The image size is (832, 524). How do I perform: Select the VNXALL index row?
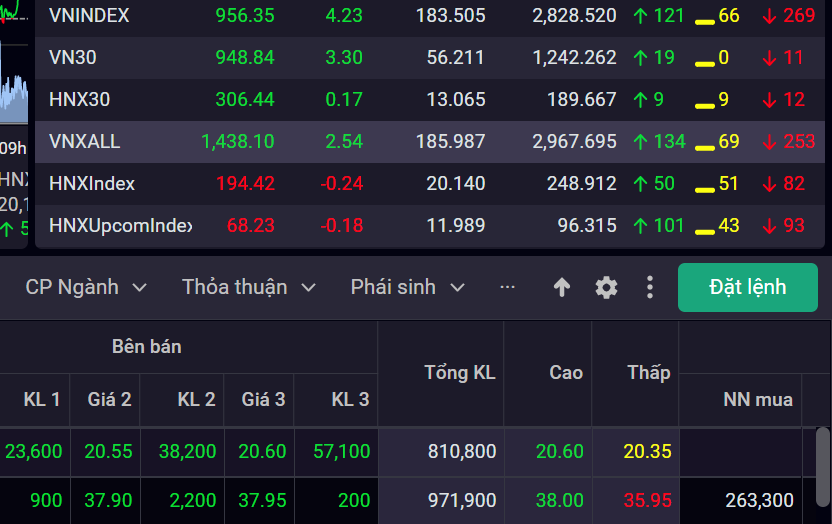(430, 142)
